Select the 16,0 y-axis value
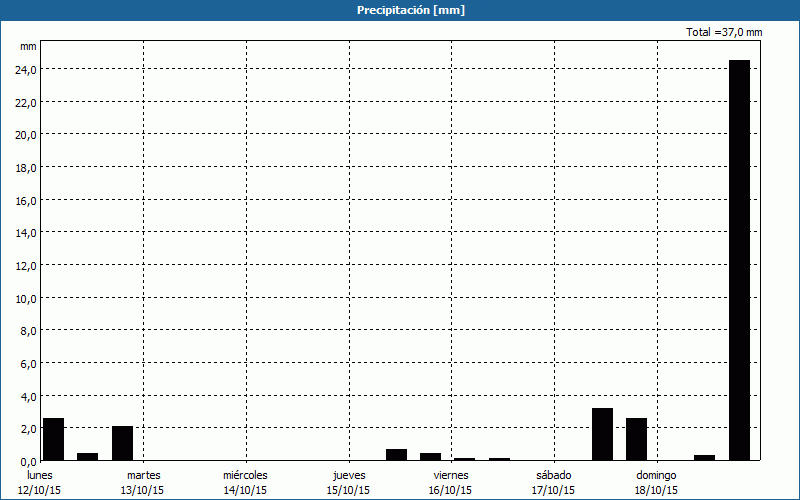Viewport: 800px width, 500px height. point(26,201)
